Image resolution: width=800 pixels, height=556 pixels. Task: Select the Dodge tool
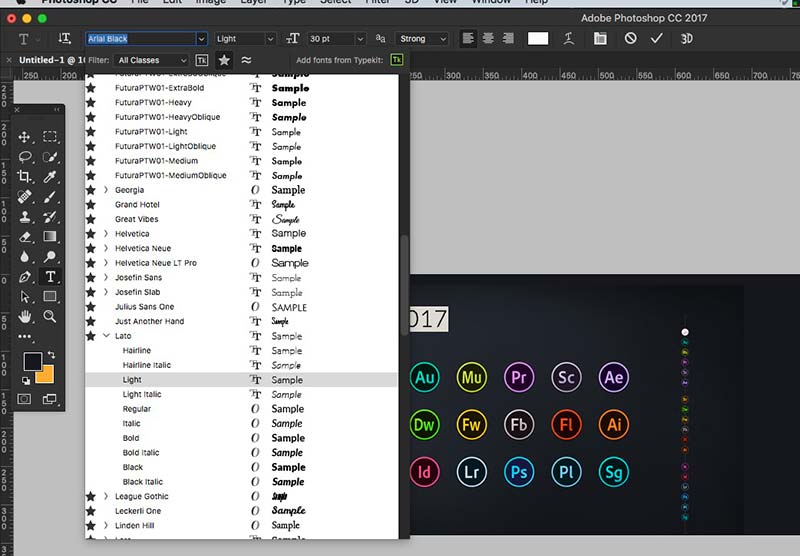click(x=50, y=257)
